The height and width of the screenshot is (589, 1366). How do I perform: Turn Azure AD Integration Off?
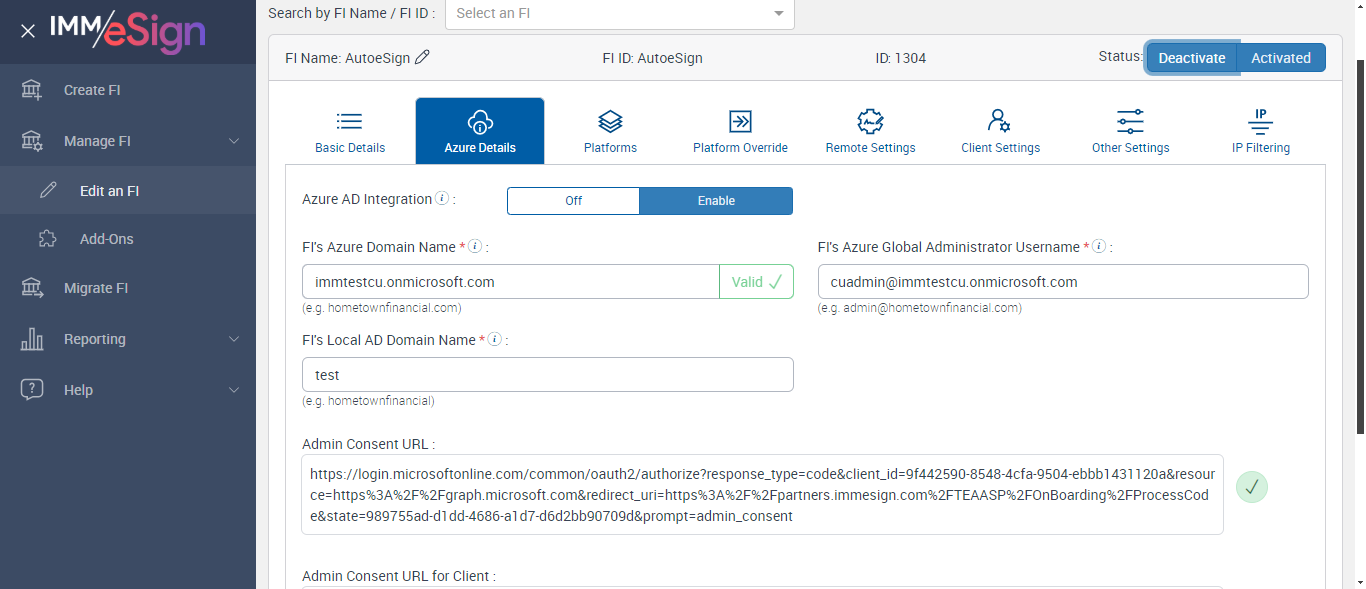[x=573, y=201]
